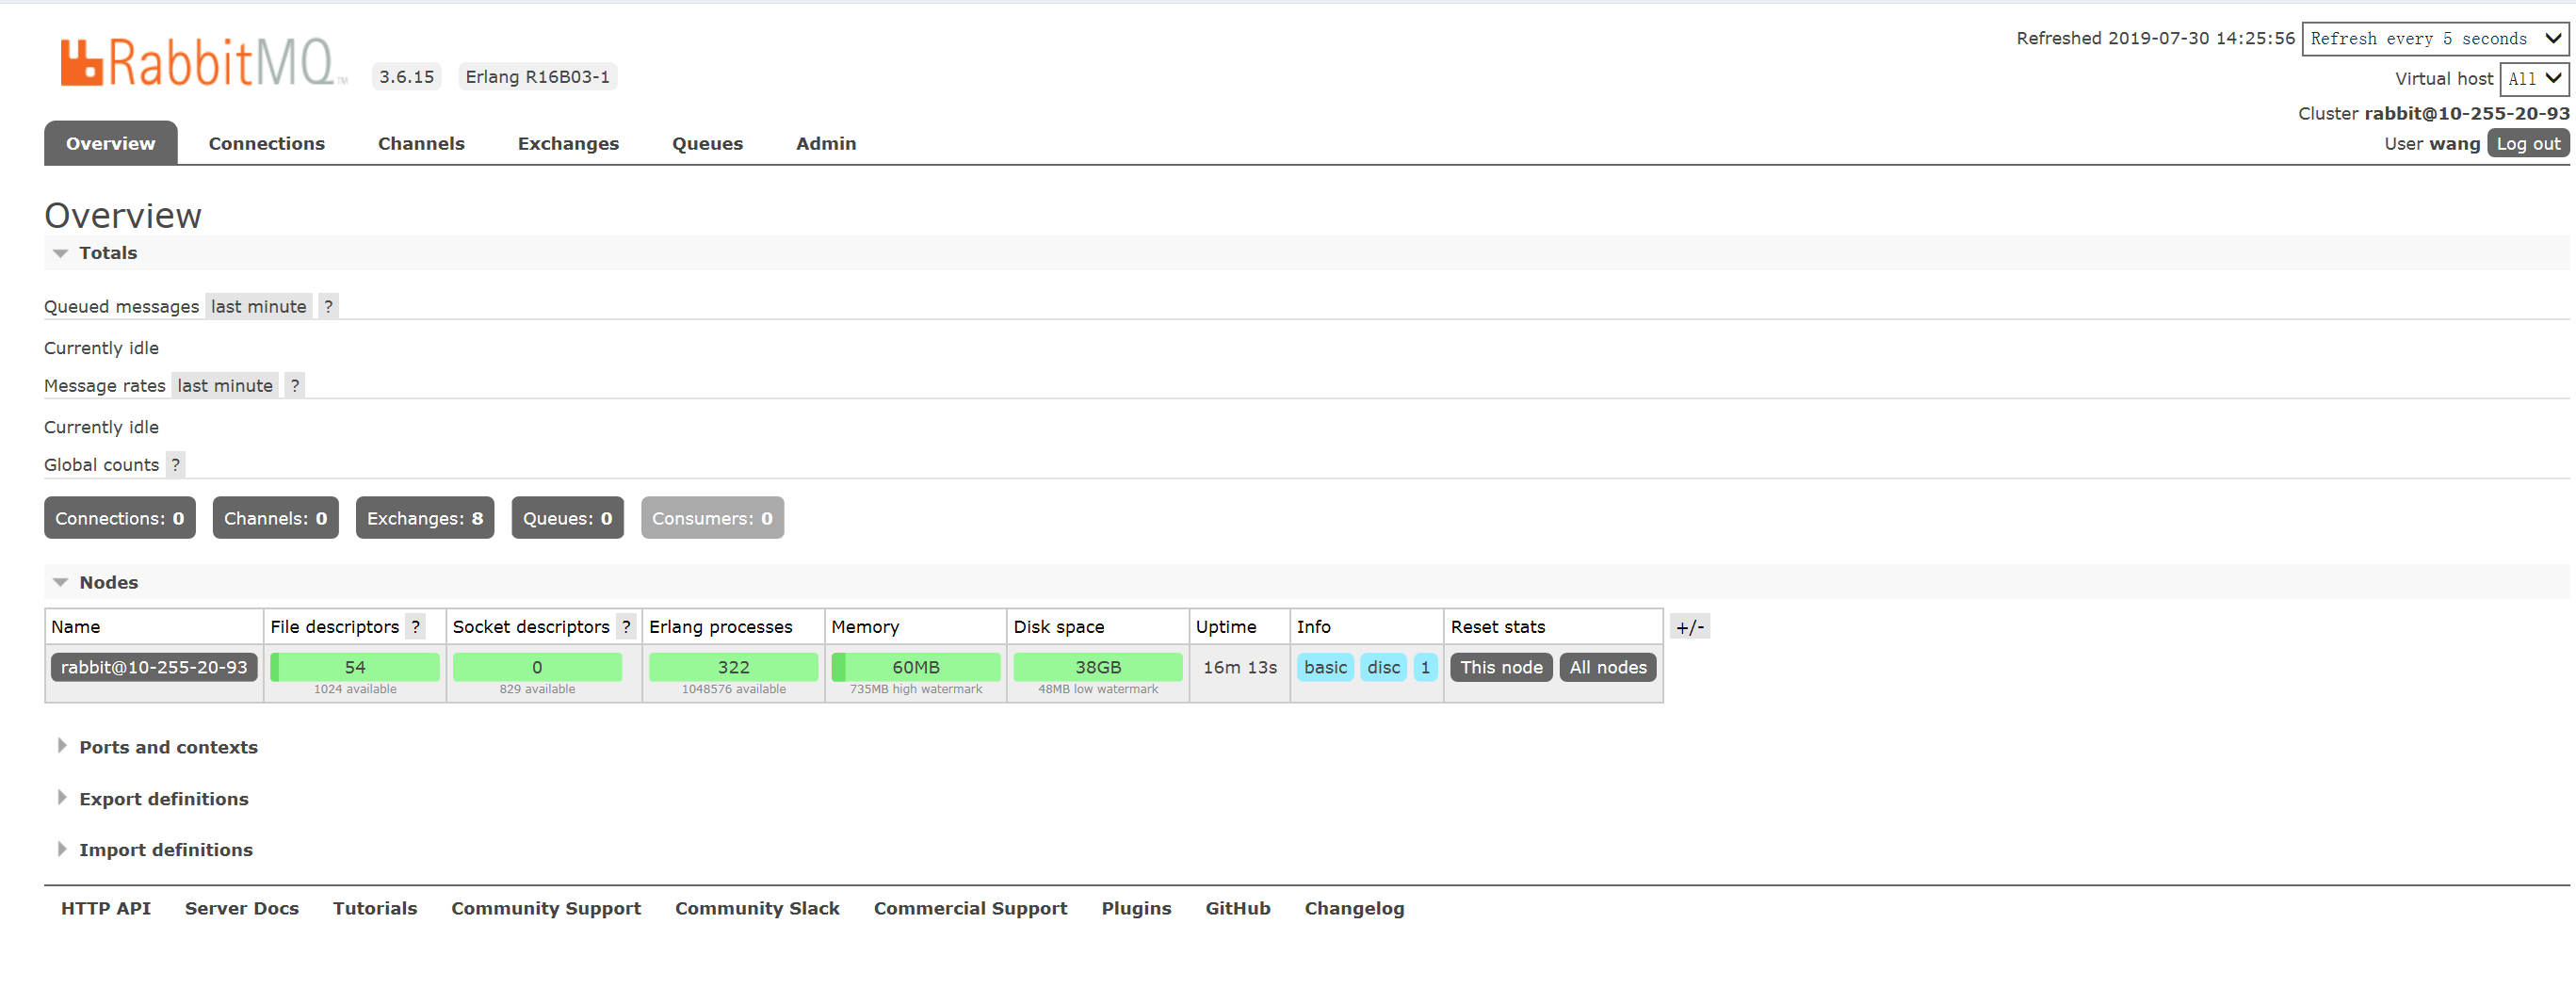This screenshot has width=2576, height=988.
Task: Click the RabbitMQ logo
Action: [x=203, y=63]
